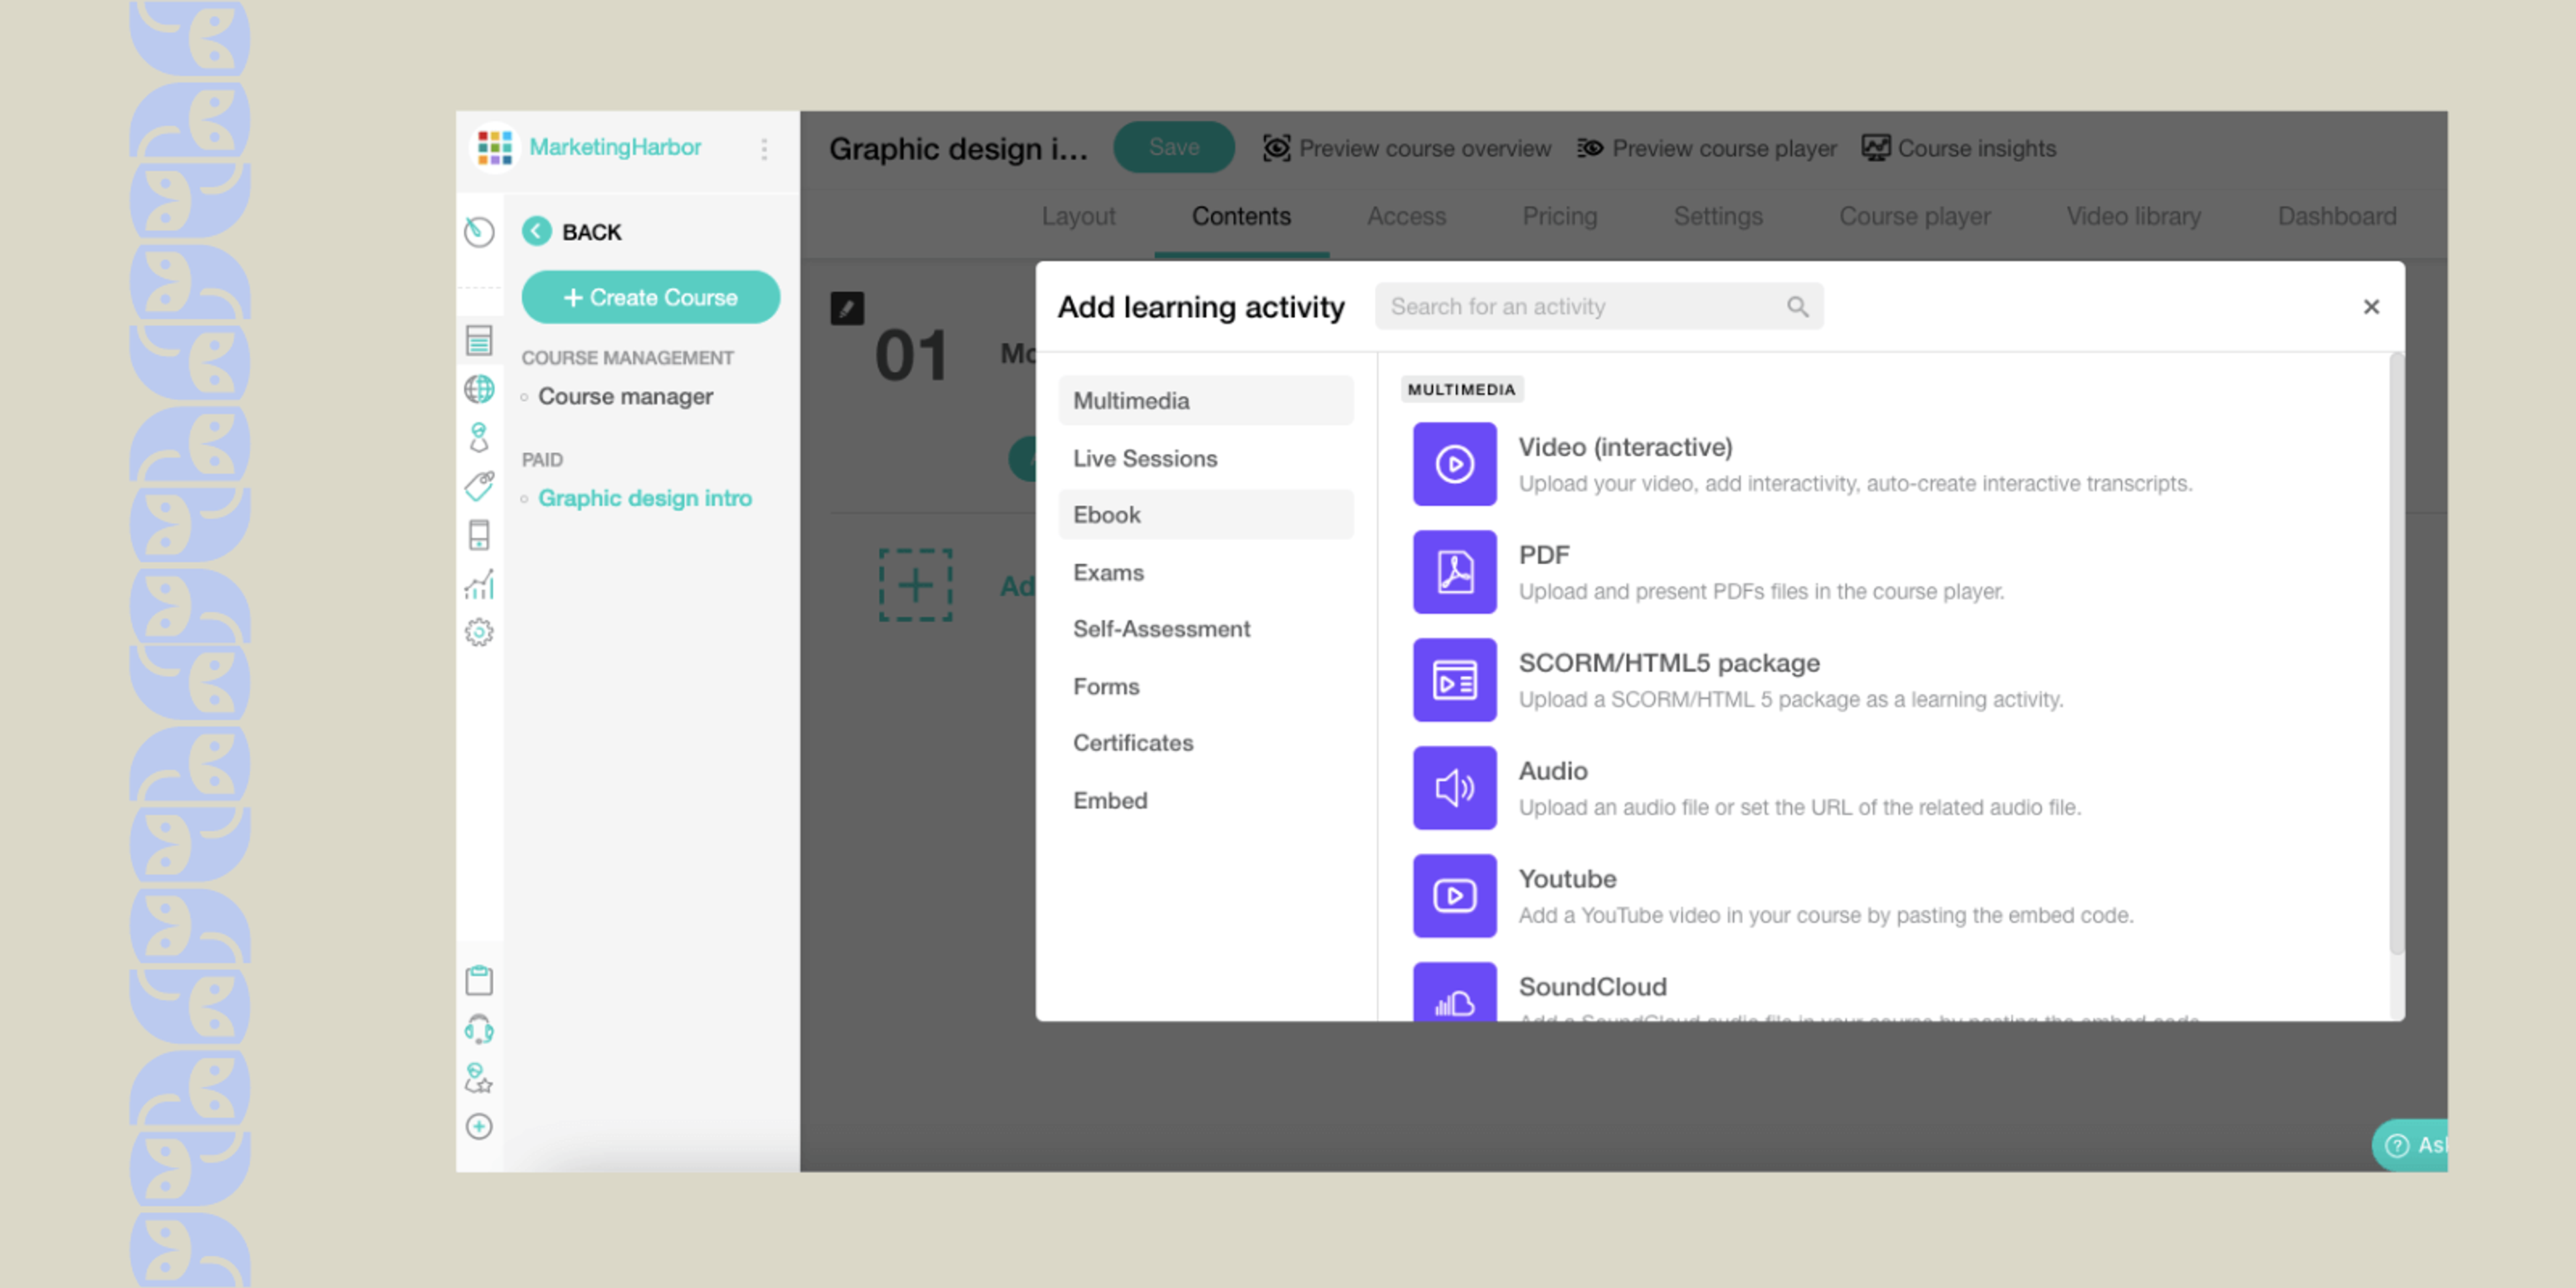Click the Youtube title text

click(x=1567, y=879)
